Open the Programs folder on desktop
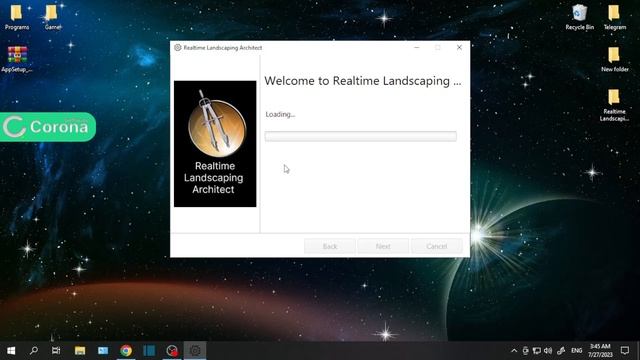This screenshot has height=360, width=640. click(x=16, y=17)
